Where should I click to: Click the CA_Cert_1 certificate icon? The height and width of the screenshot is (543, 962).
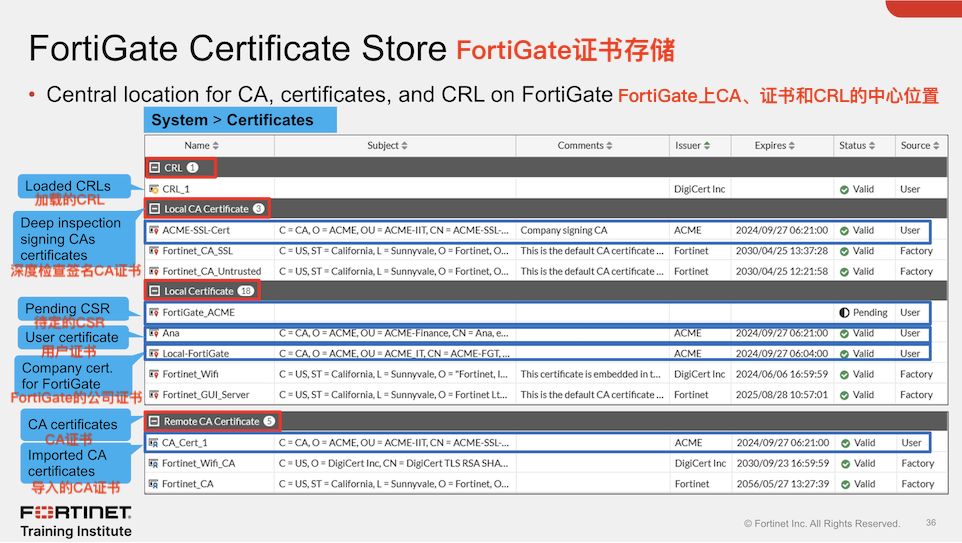[x=153, y=442]
